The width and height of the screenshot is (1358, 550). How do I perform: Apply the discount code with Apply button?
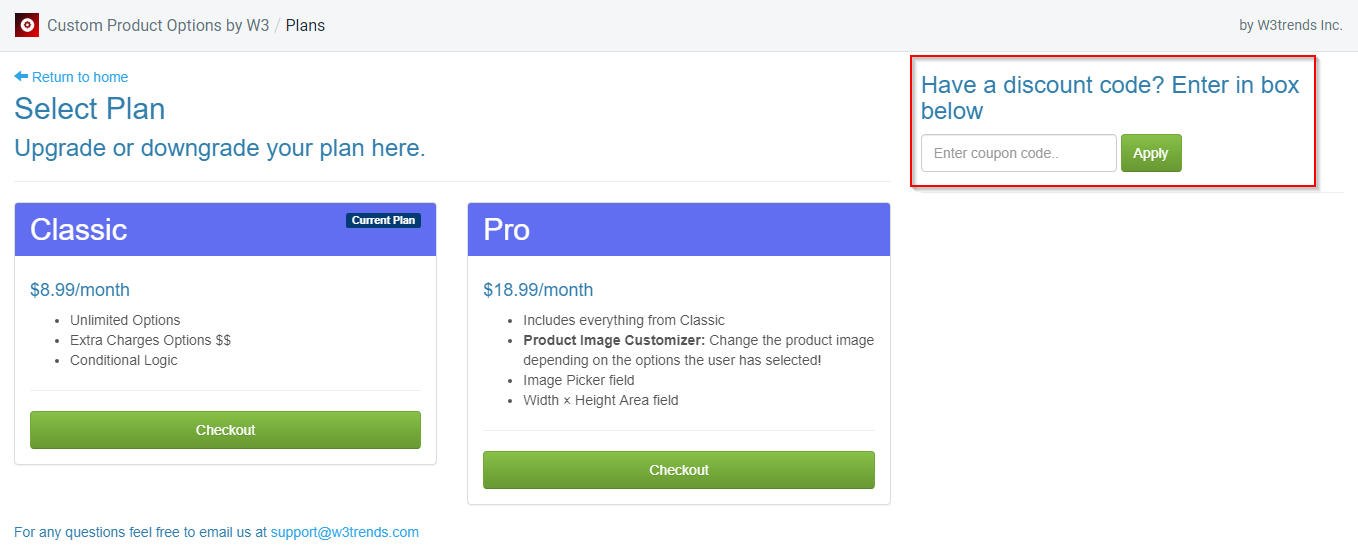(1151, 153)
